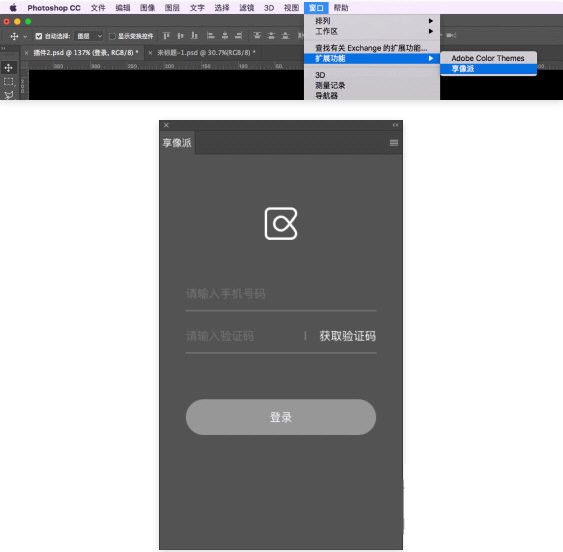The width and height of the screenshot is (563, 552).
Task: Expand the 扩展功能 submenu
Action: (372, 58)
